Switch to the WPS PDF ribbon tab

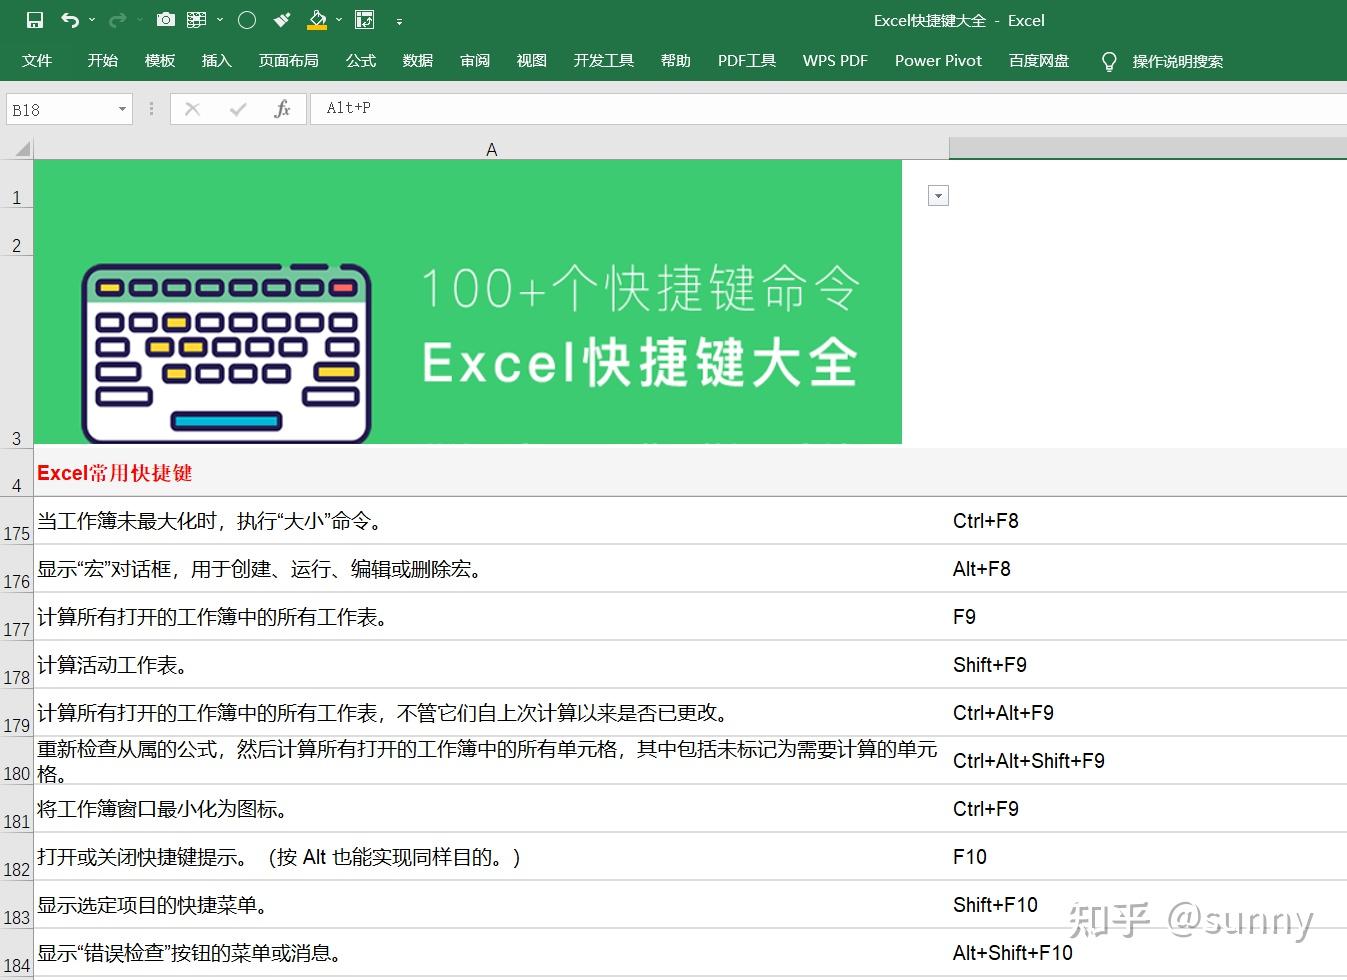click(835, 61)
